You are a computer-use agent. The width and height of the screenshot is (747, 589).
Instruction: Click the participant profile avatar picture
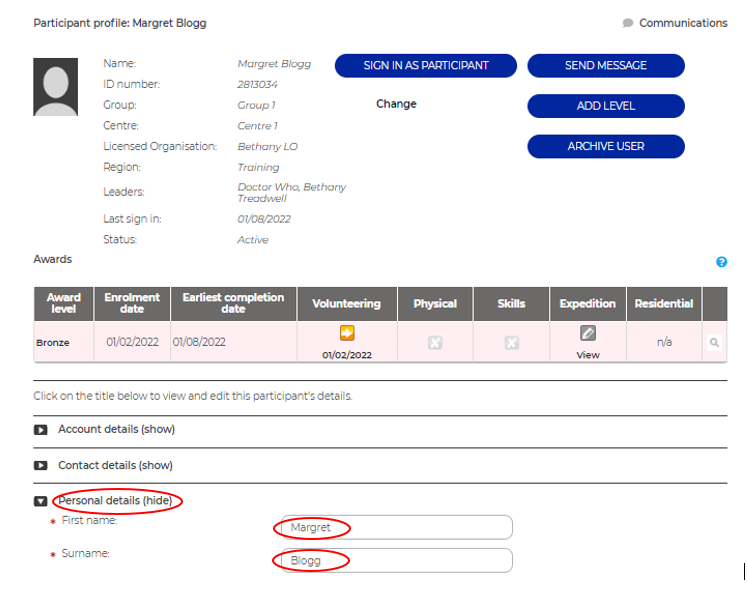(x=55, y=87)
